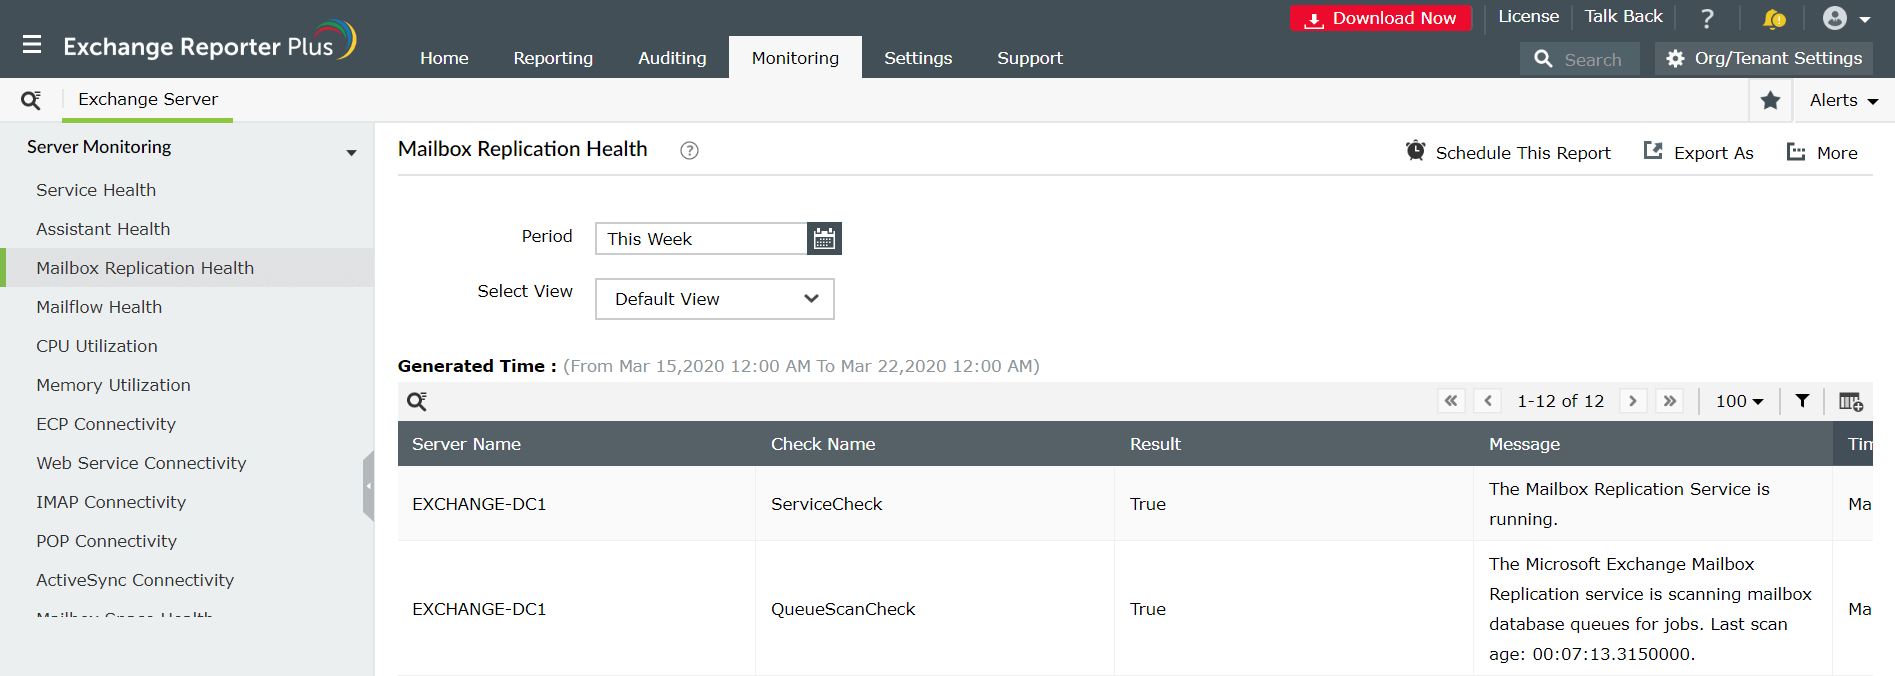The image size is (1895, 676).
Task: Click Schedule This Report
Action: [1508, 152]
